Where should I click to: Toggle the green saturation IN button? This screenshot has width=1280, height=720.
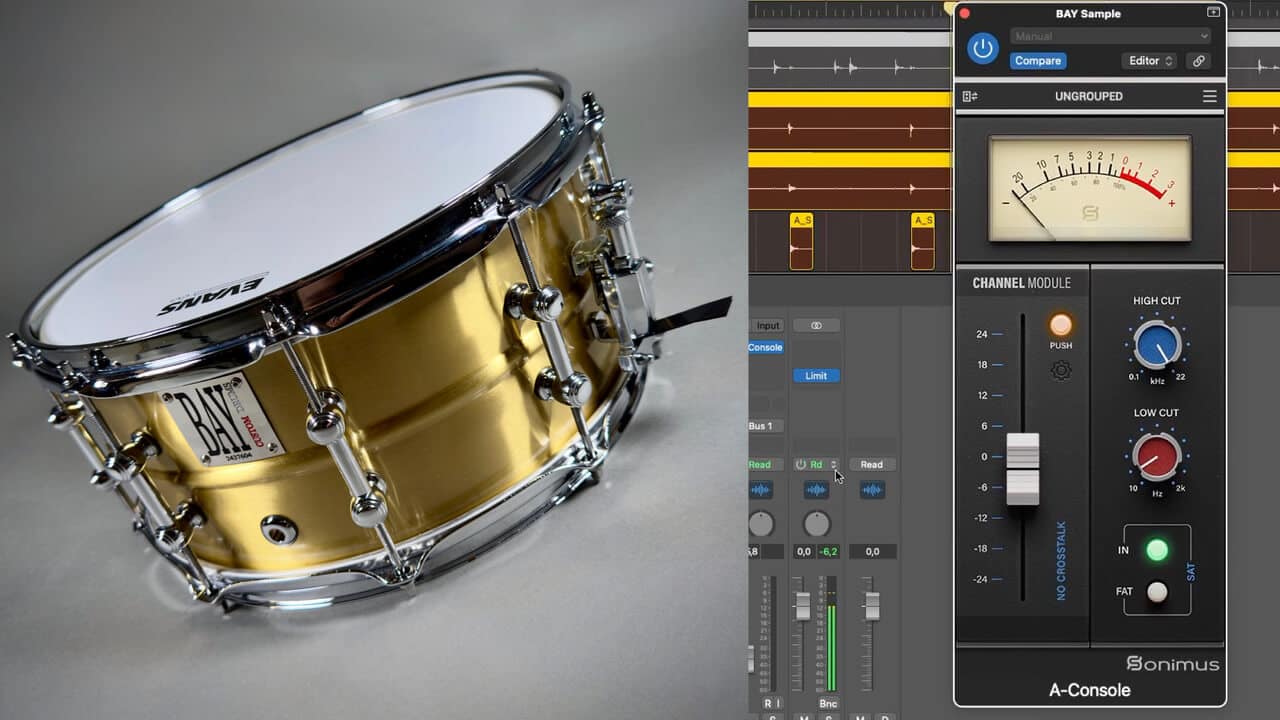(x=1157, y=549)
